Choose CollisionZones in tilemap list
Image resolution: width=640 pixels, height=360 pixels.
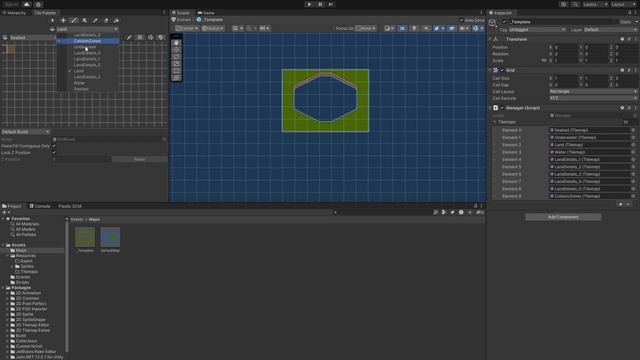[88, 41]
